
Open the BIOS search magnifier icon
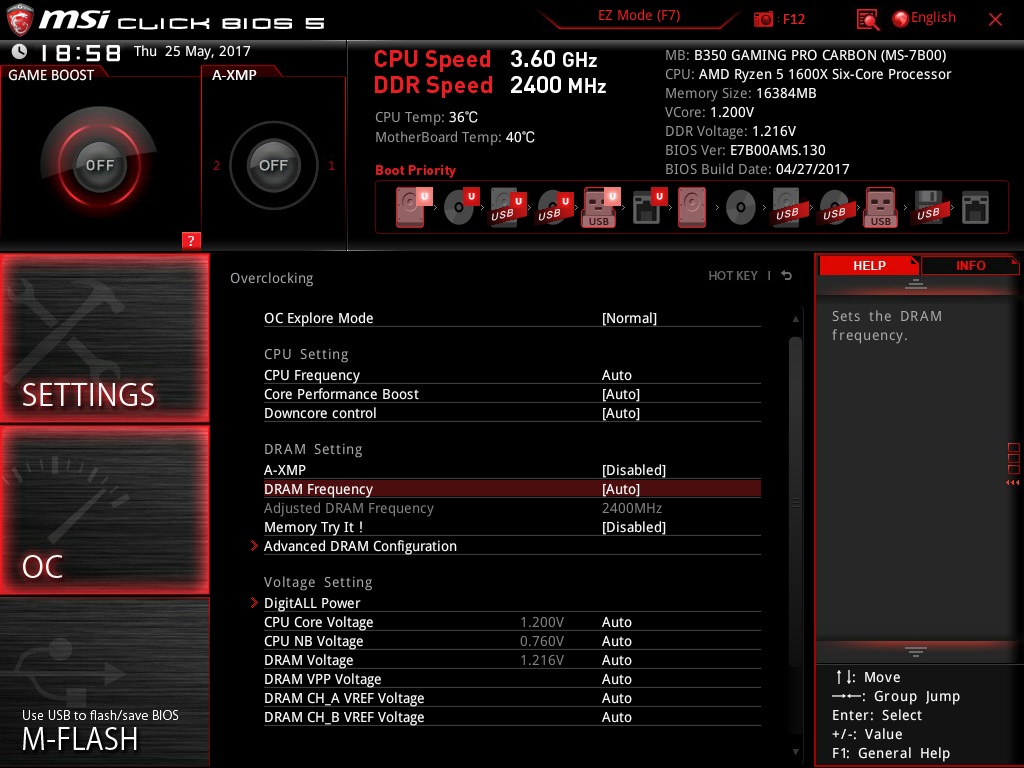(x=868, y=20)
